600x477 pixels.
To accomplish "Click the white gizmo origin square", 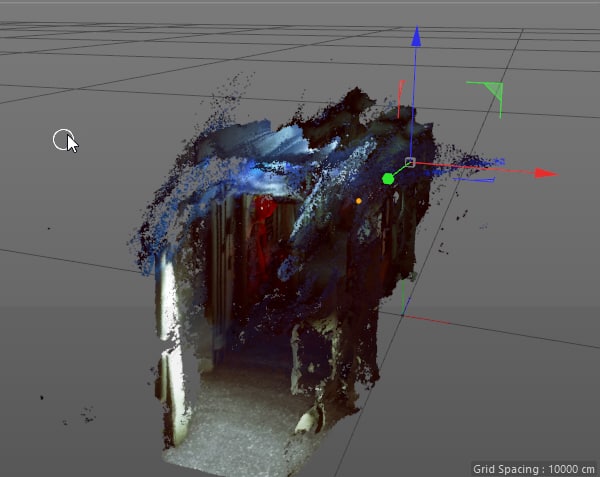I will [x=410, y=162].
